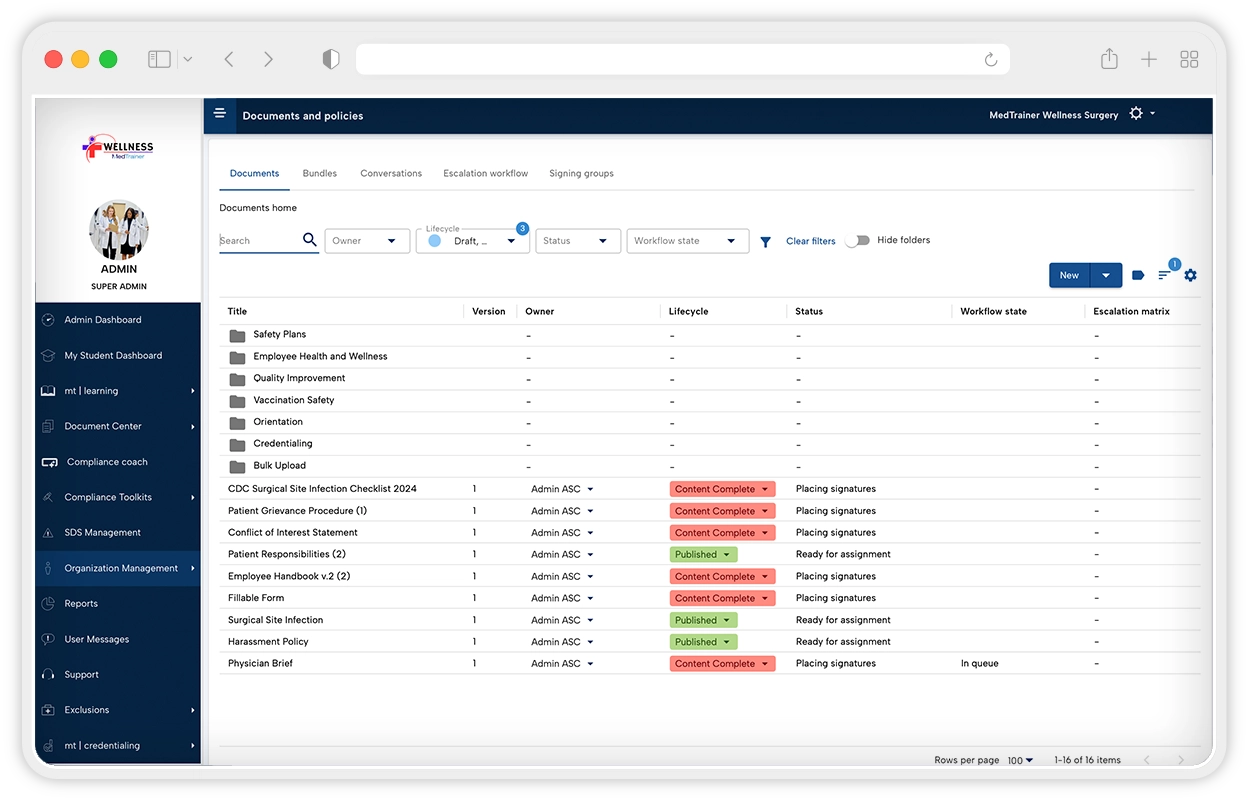Image resolution: width=1250 pixels, height=800 pixels.
Task: Switch to Escalation workflow tab
Action: point(485,173)
